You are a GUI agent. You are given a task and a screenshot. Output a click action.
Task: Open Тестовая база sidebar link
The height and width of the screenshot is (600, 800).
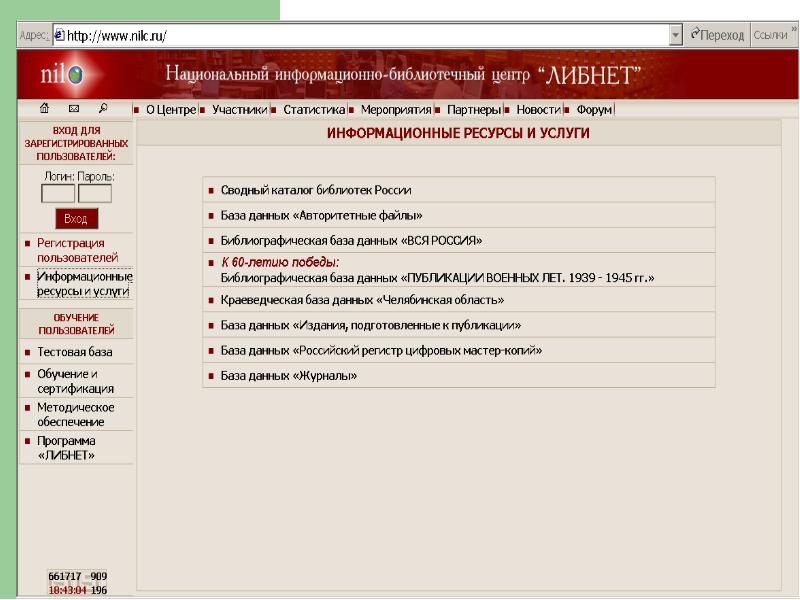point(74,352)
